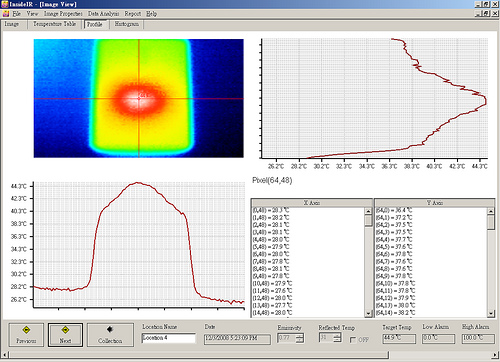Decrease the Emissivity value with down arrow
The height and width of the screenshot is (362, 500).
point(300,341)
